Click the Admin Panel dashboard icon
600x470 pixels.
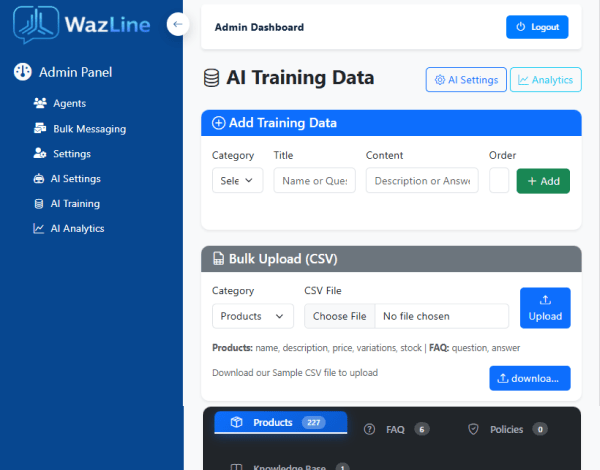23,72
